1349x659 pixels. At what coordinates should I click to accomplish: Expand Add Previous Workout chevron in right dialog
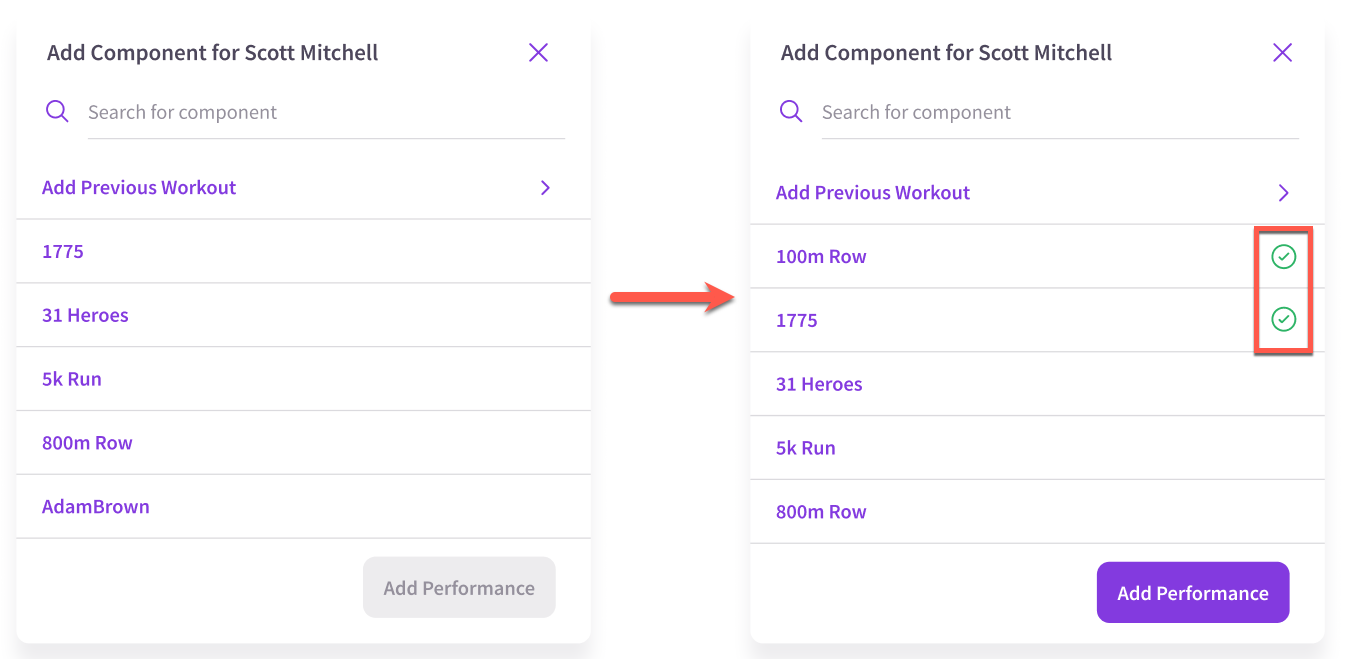tap(1284, 193)
